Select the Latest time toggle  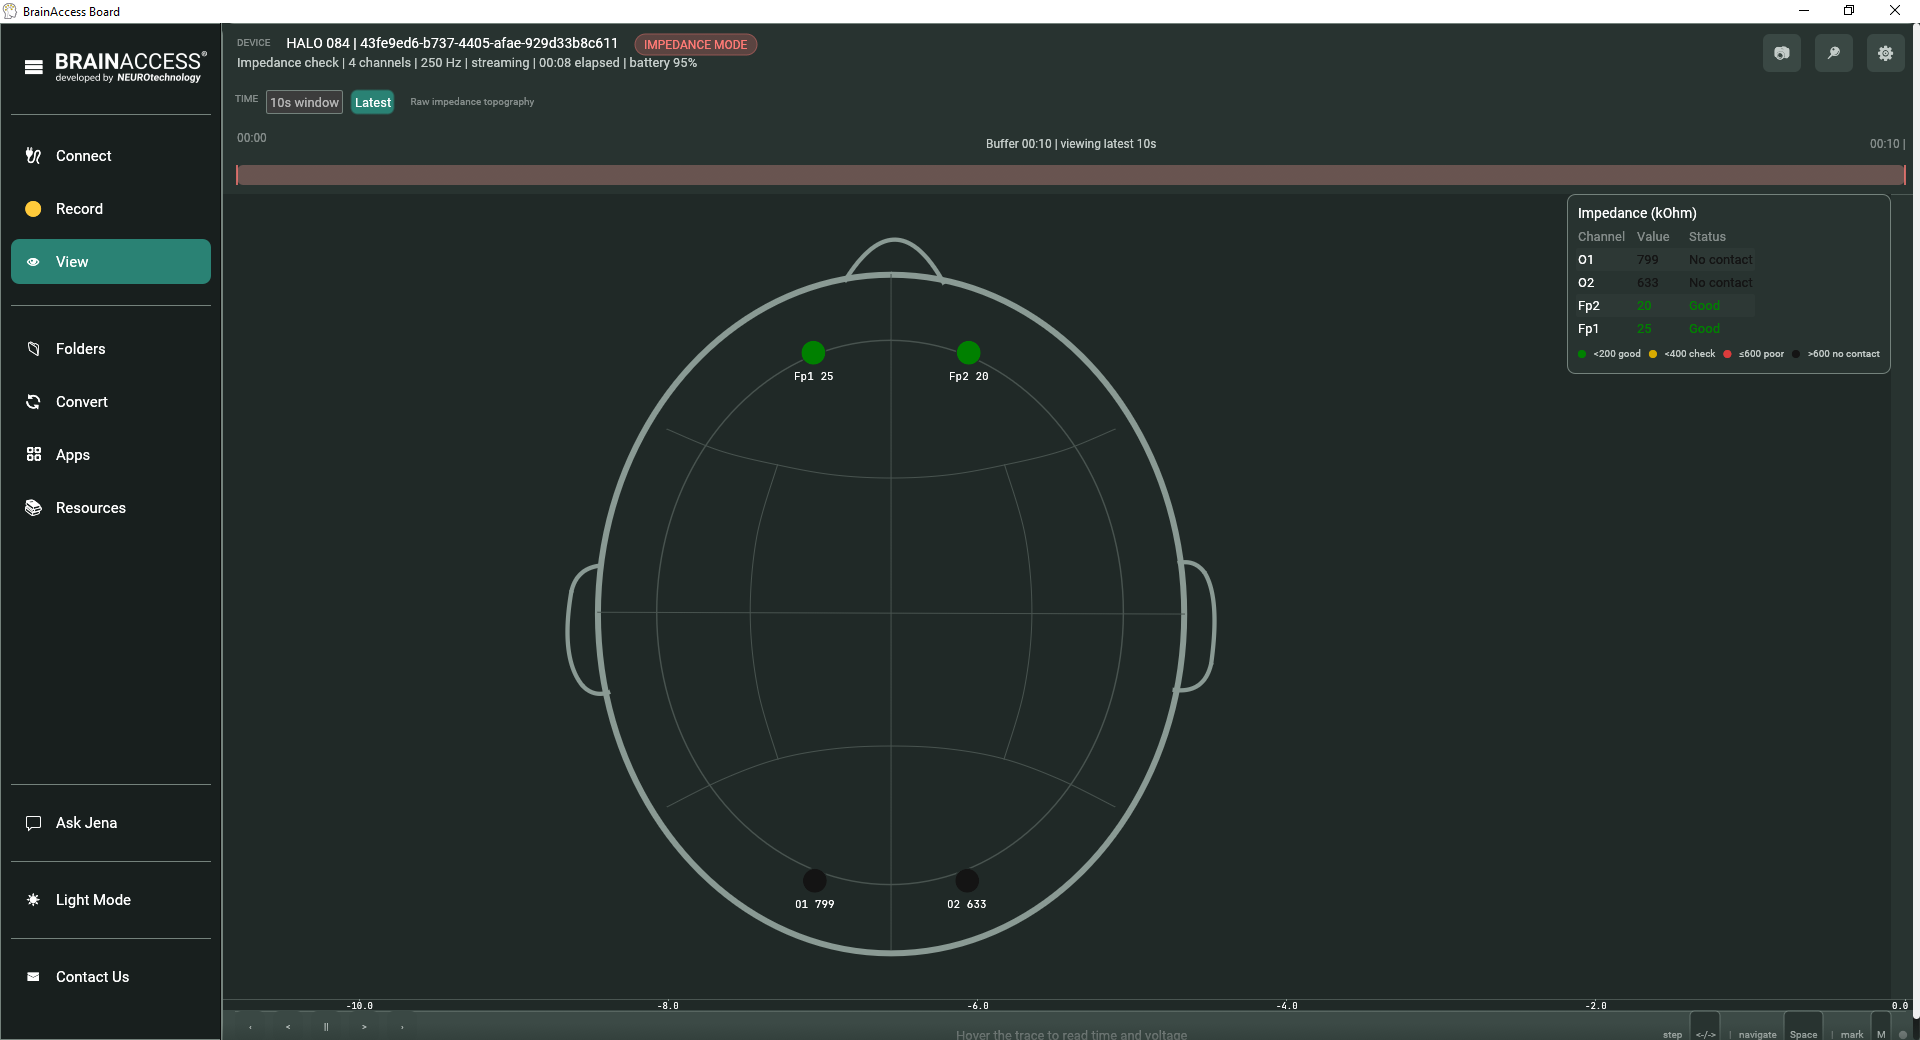coord(373,102)
